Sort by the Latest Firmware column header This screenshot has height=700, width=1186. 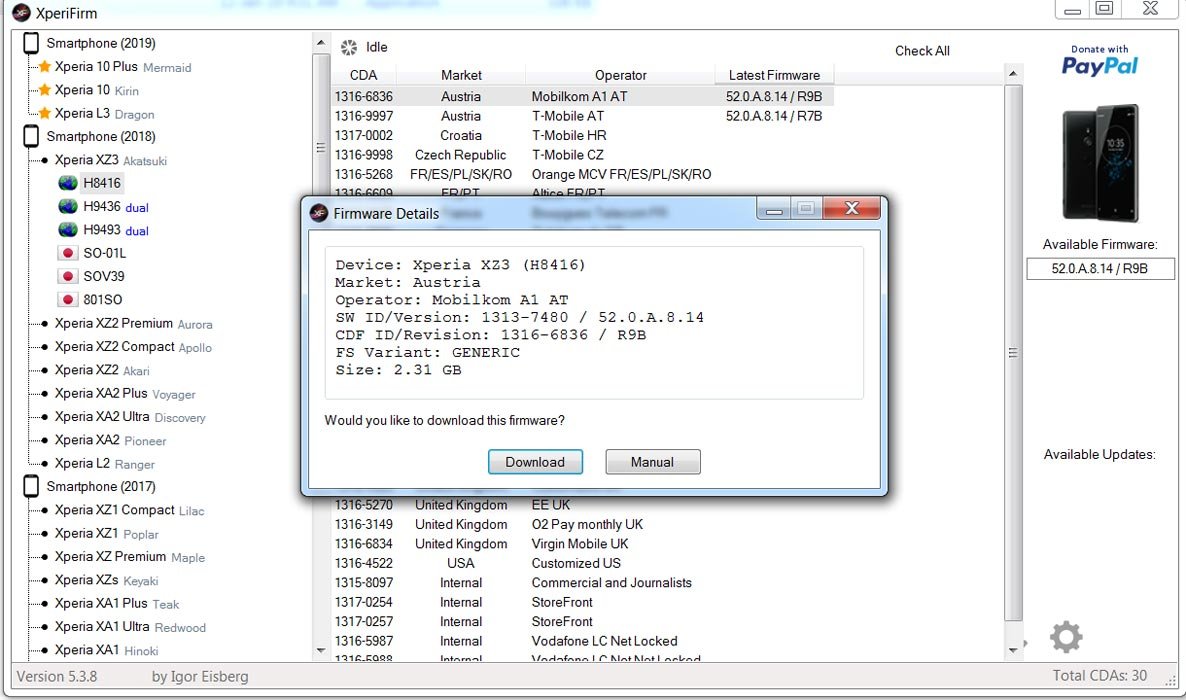point(773,75)
